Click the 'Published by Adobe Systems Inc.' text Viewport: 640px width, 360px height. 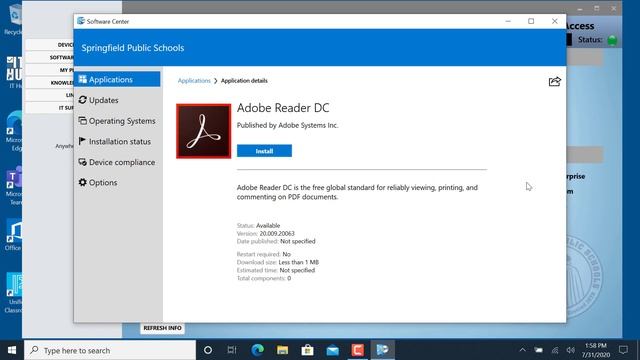tap(287, 125)
